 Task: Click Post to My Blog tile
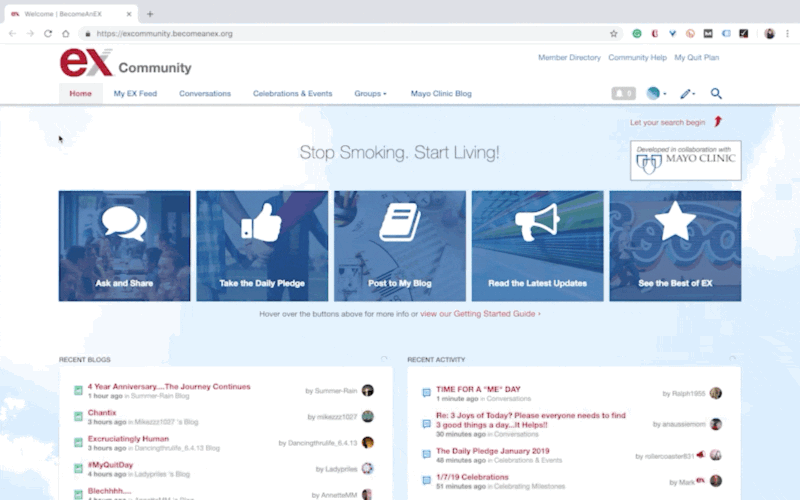point(400,246)
